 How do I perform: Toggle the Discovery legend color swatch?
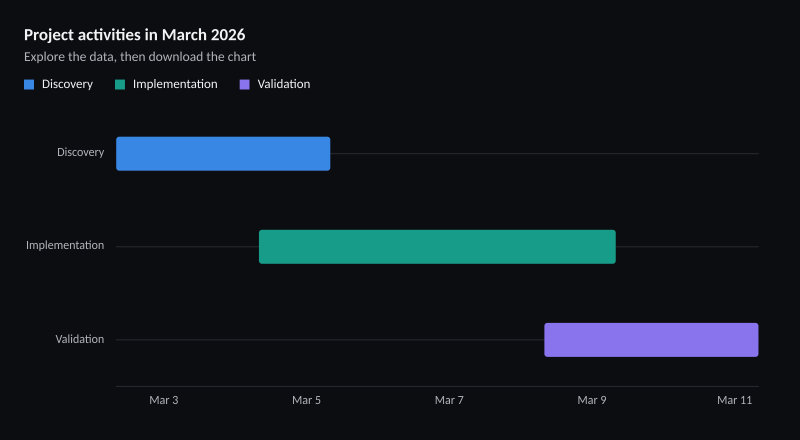pyautogui.click(x=29, y=85)
